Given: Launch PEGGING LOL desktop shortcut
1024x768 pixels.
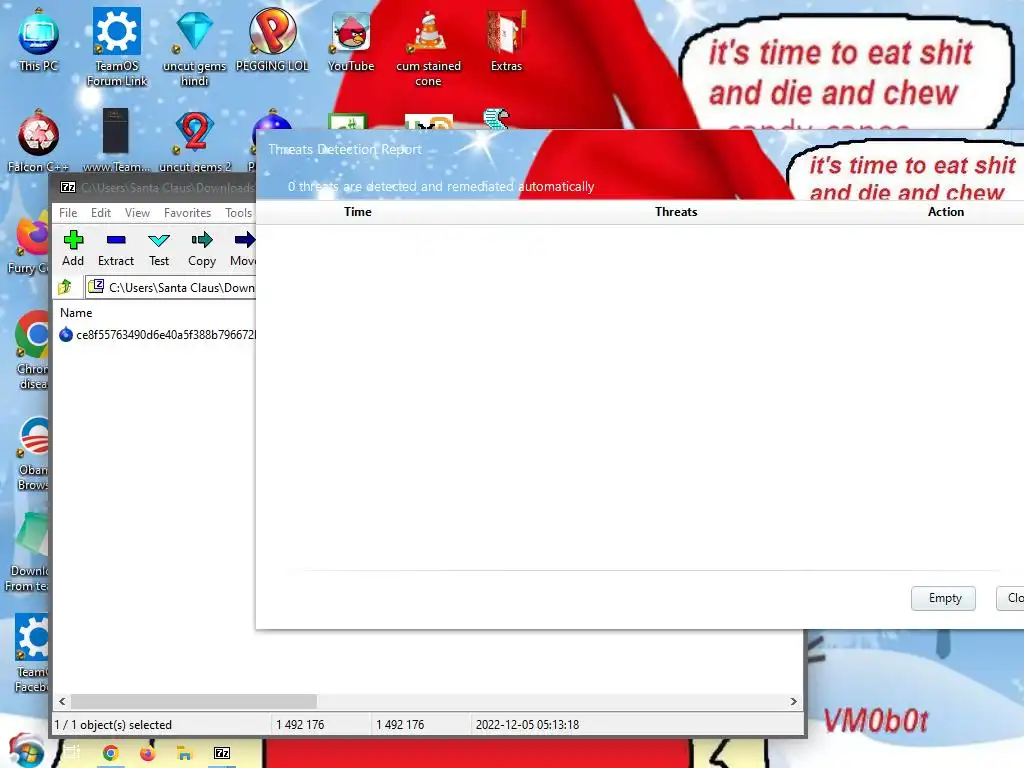Looking at the screenshot, I should click(x=272, y=39).
